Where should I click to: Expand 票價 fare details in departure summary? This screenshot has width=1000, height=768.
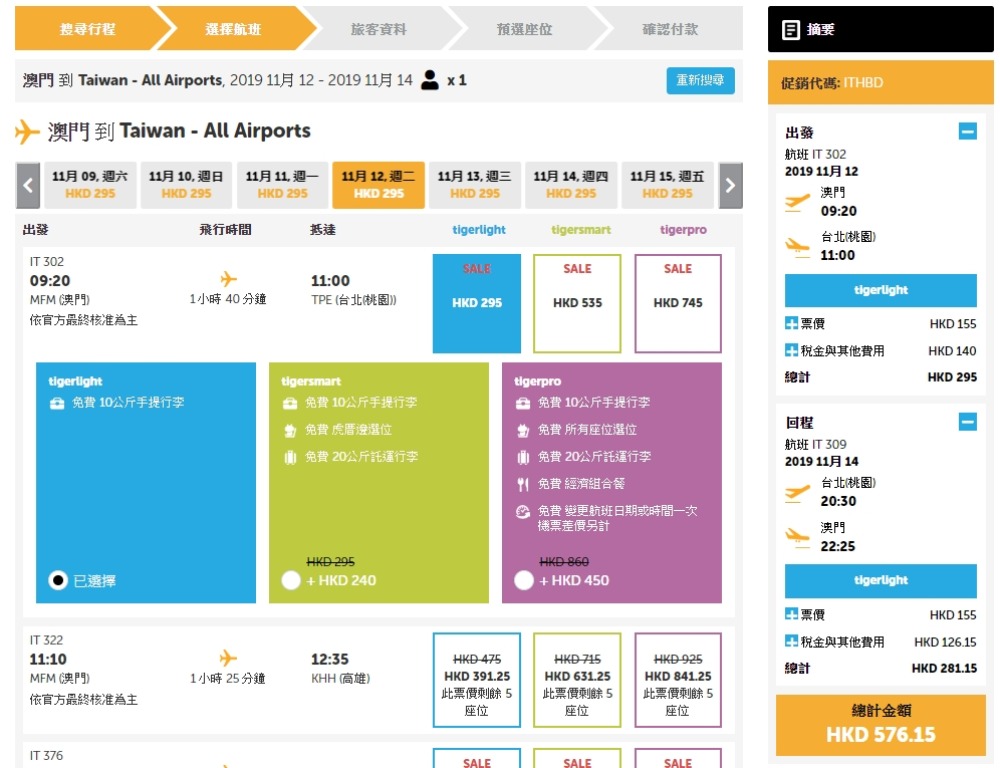click(792, 324)
